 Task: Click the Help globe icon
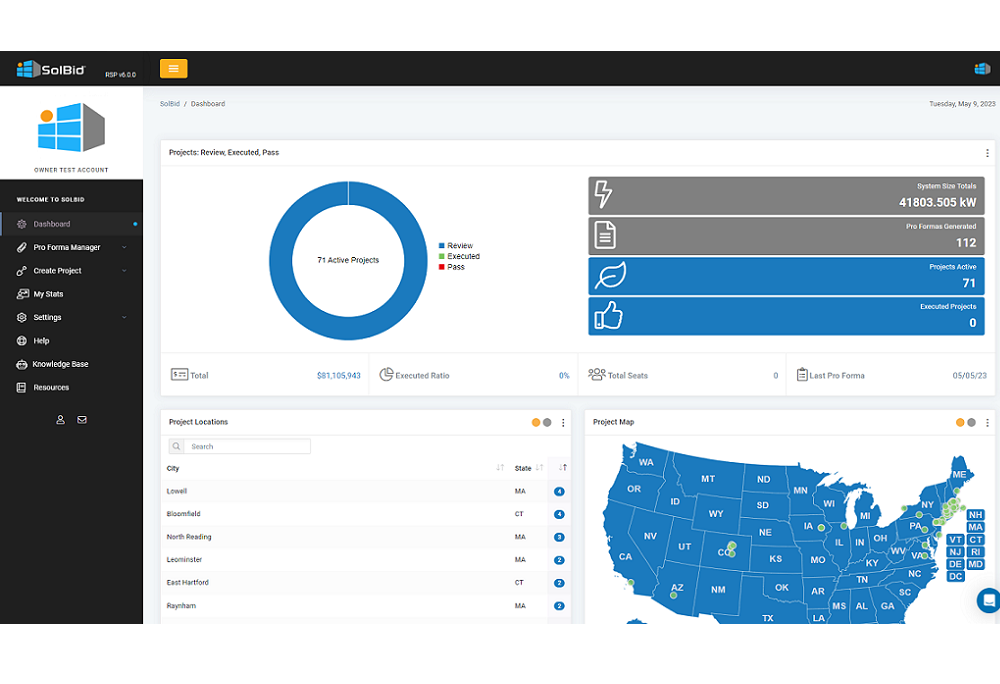coord(22,340)
